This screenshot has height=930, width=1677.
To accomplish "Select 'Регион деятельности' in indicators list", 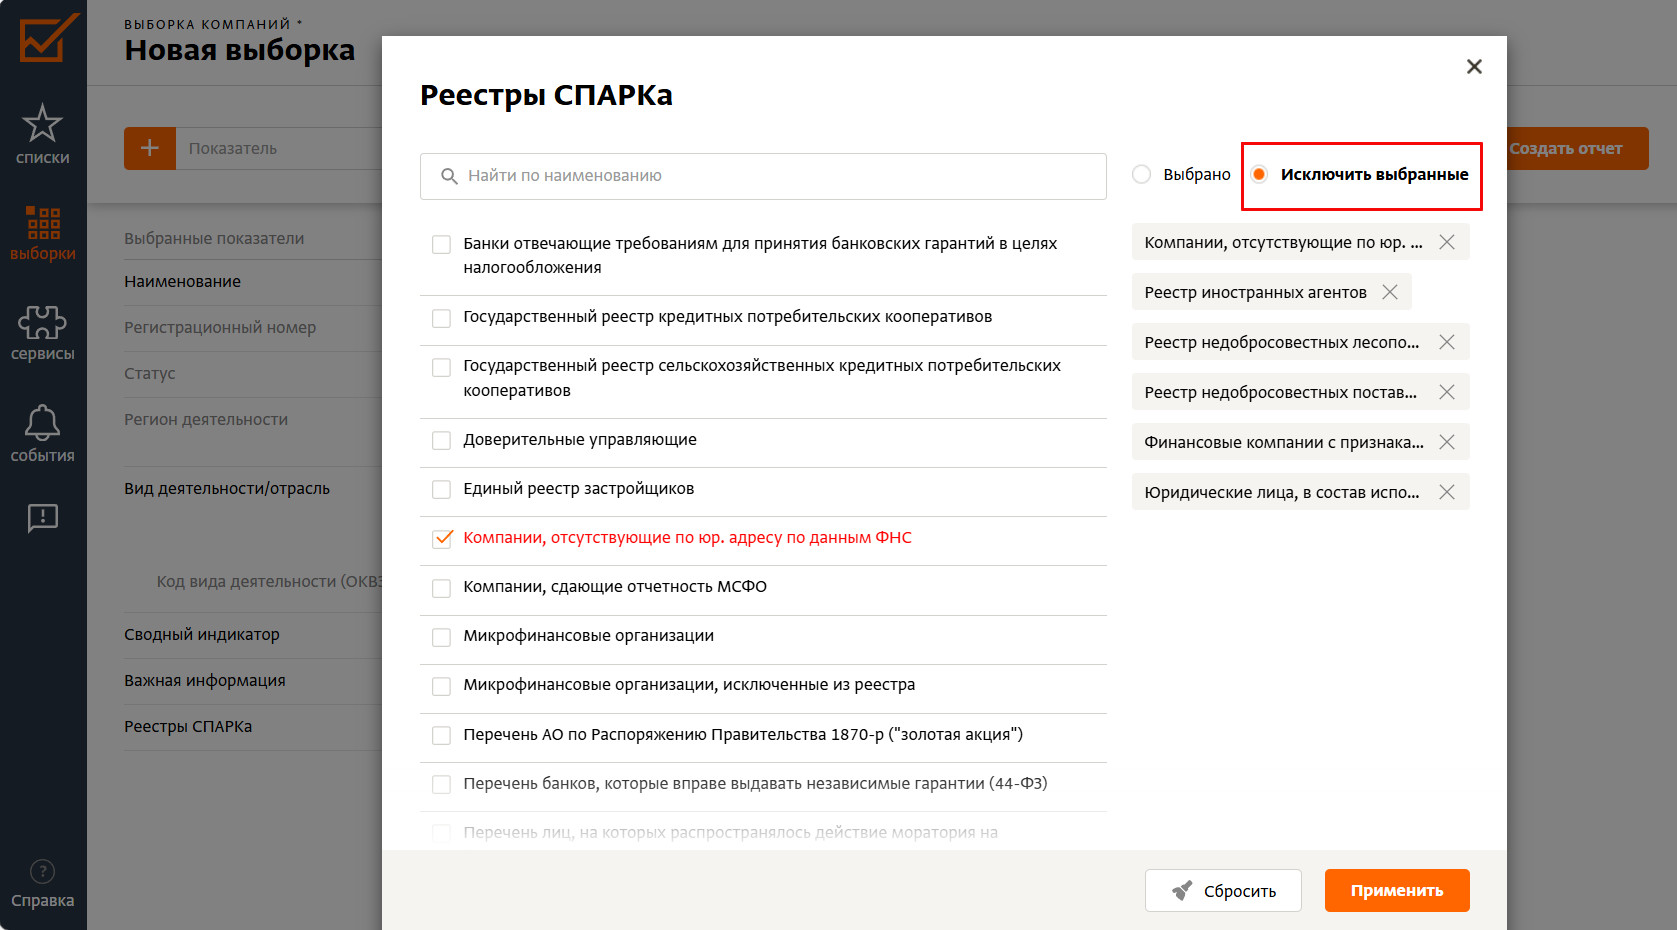I will [x=206, y=419].
